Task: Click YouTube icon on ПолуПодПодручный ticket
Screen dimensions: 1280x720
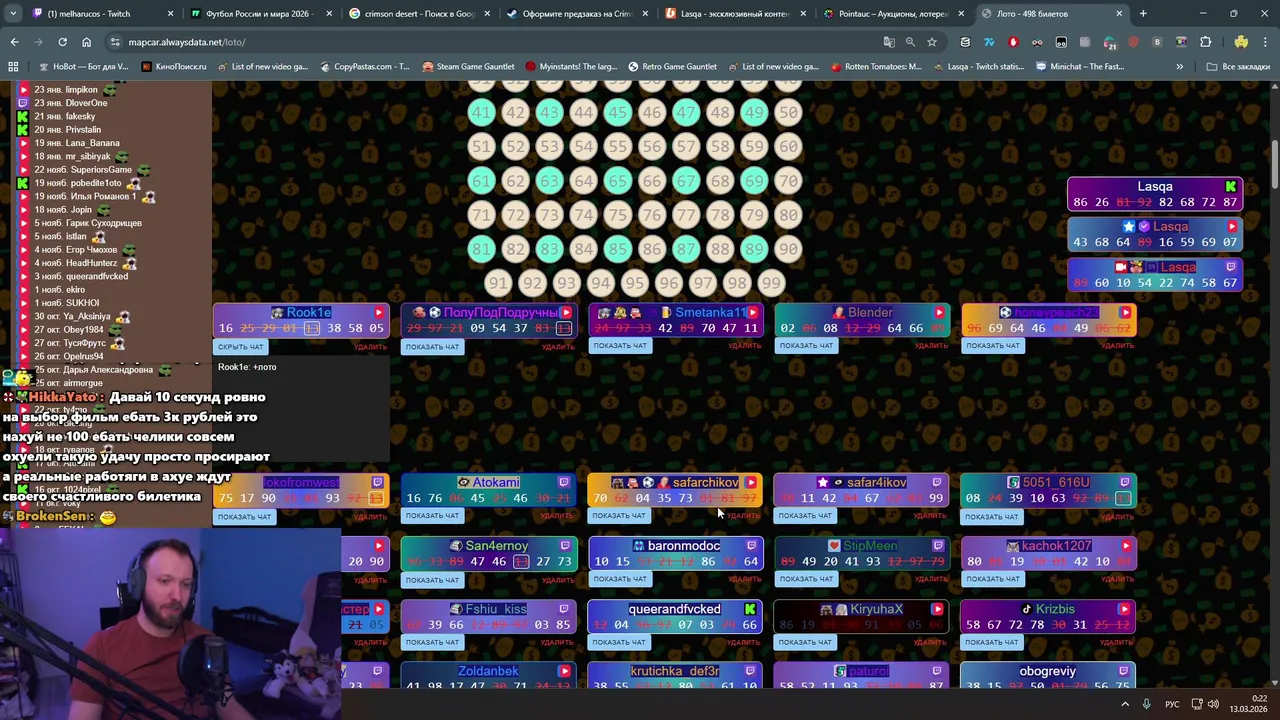Action: (x=566, y=313)
